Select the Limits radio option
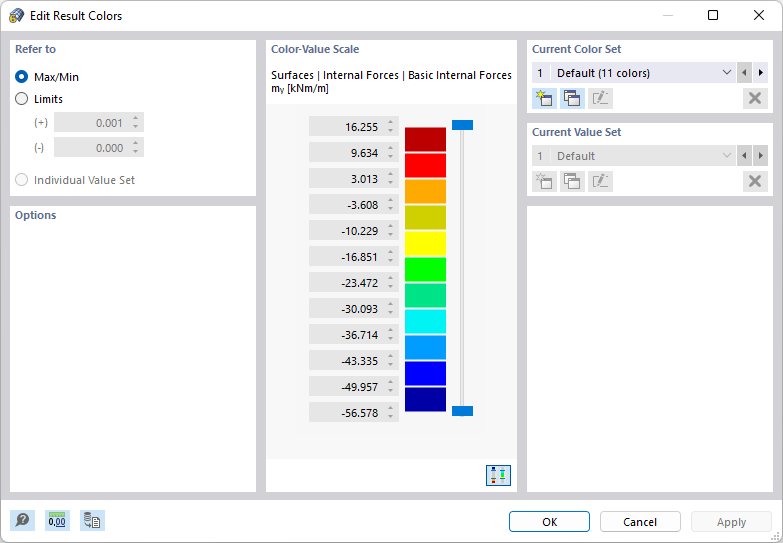 click(x=22, y=99)
